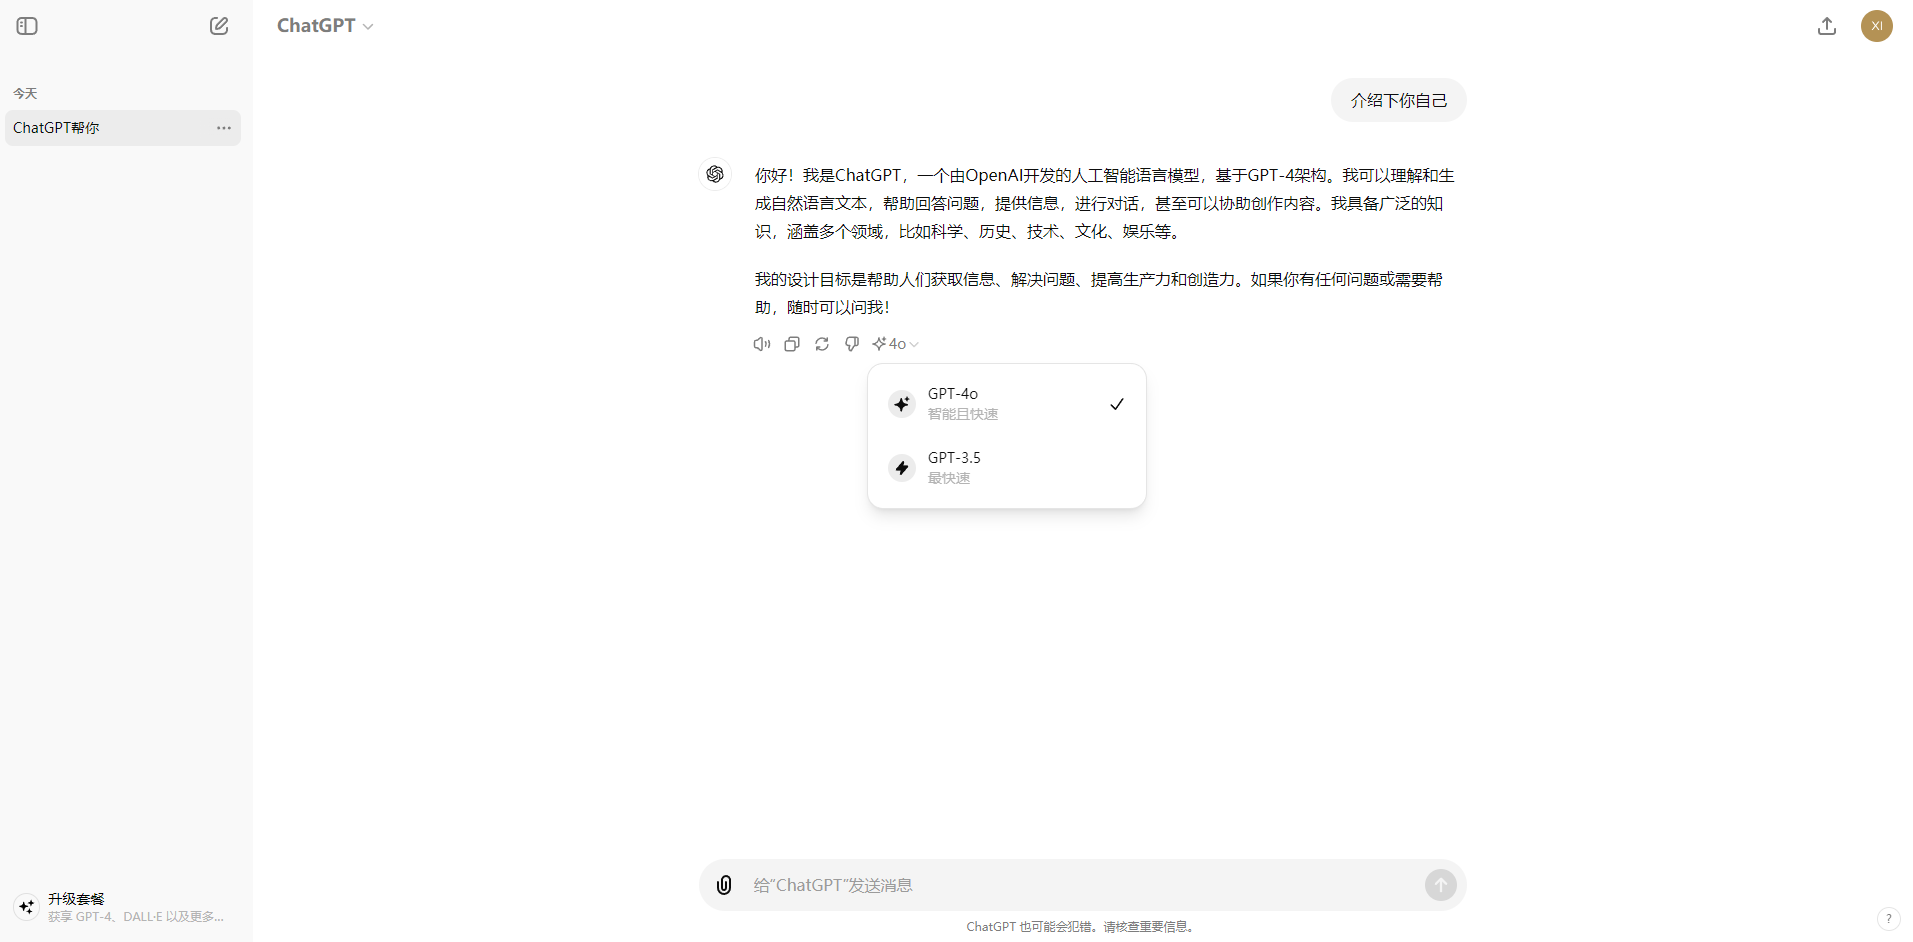Click the sparkle icon beside GPT-4o
Viewport: 1913px width, 942px height.
(902, 404)
